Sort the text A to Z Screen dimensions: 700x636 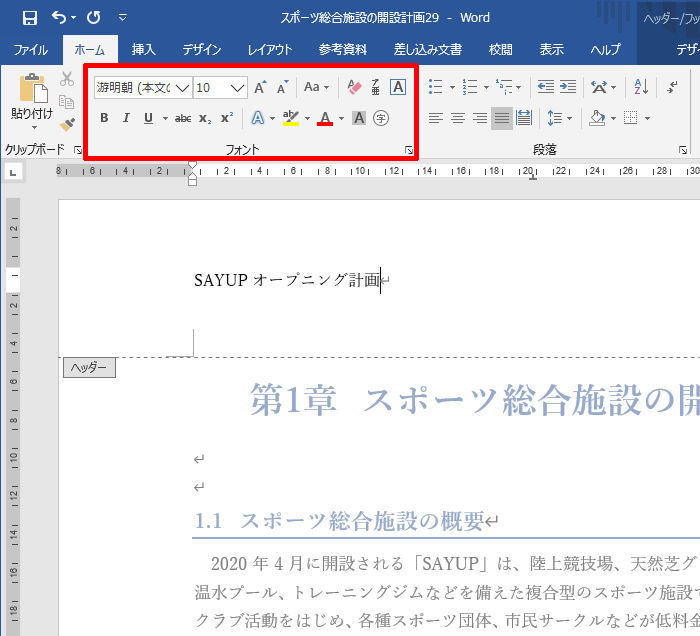click(641, 87)
